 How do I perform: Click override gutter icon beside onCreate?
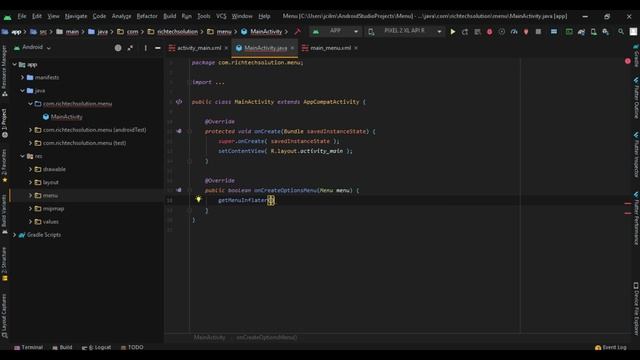coord(179,131)
